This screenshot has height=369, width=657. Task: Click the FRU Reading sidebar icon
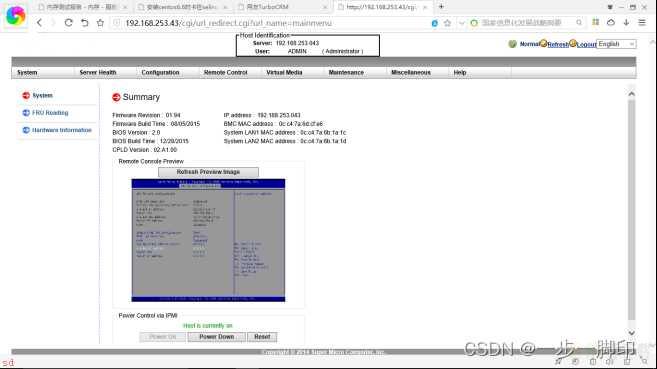tap(26, 113)
